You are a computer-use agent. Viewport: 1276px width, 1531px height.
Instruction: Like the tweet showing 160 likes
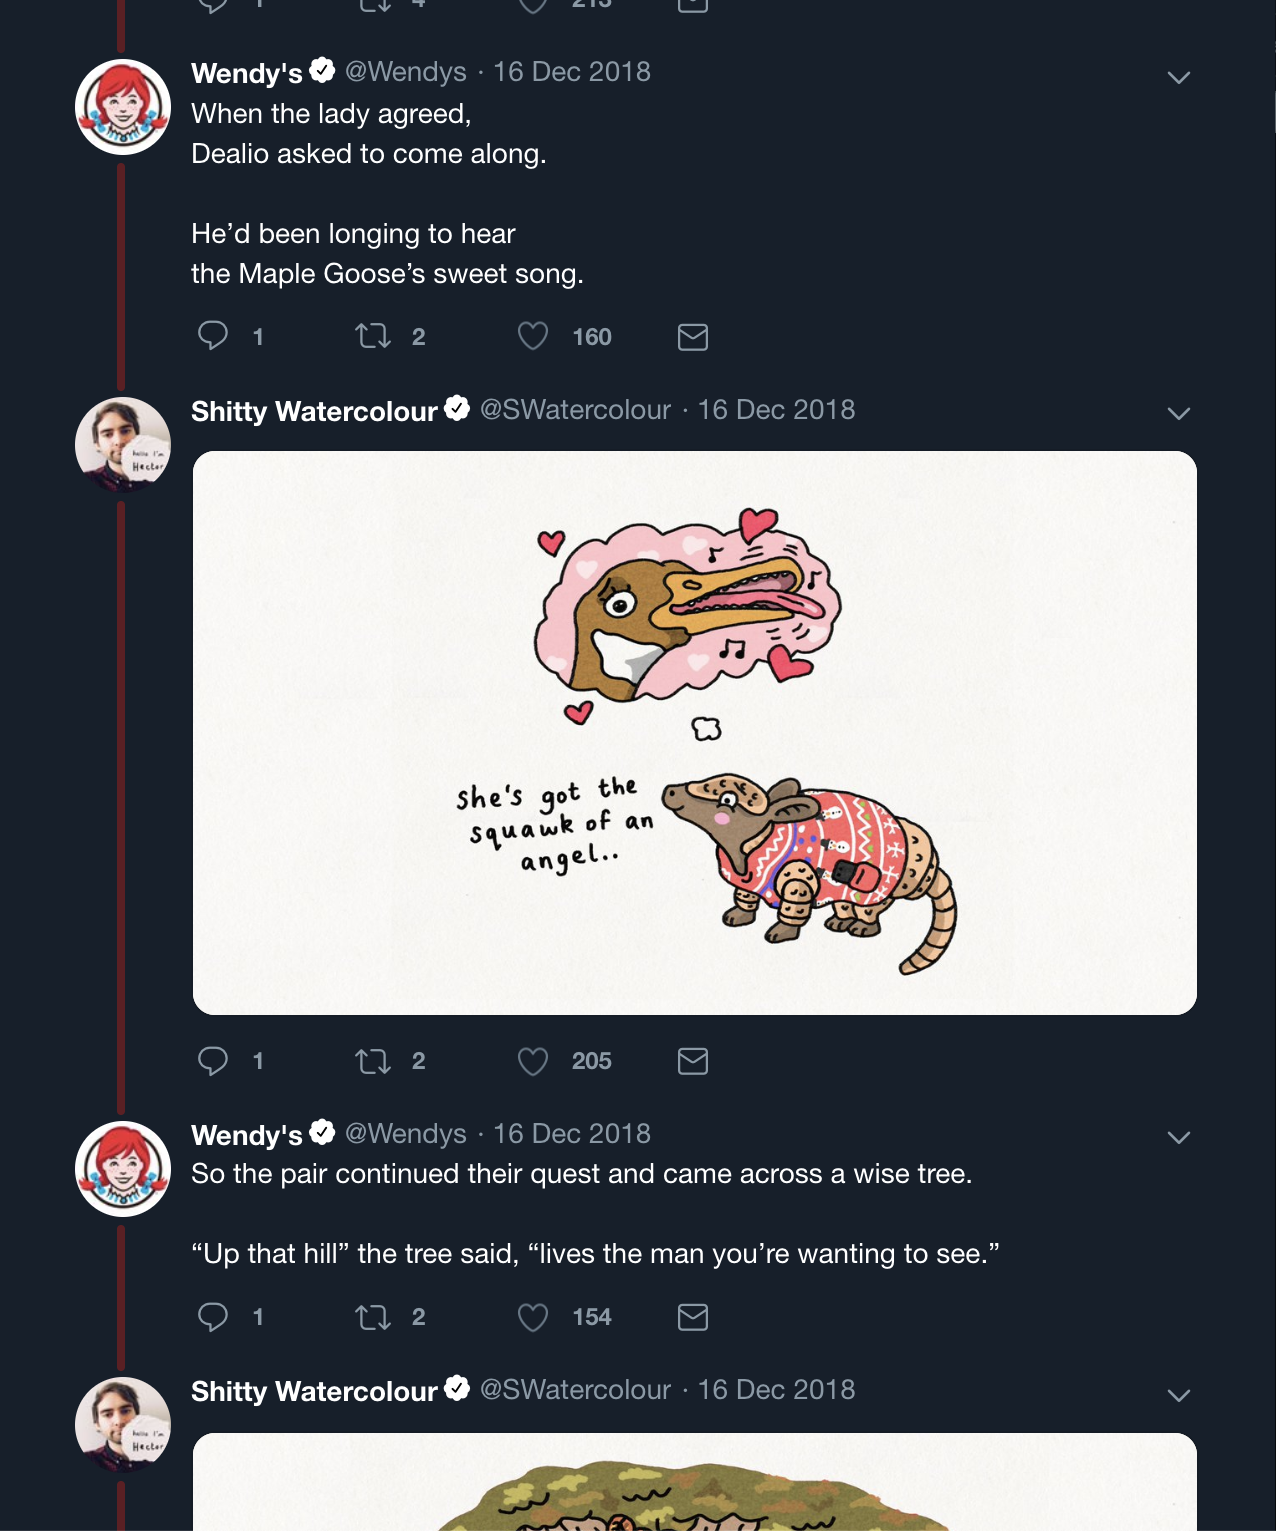point(533,336)
